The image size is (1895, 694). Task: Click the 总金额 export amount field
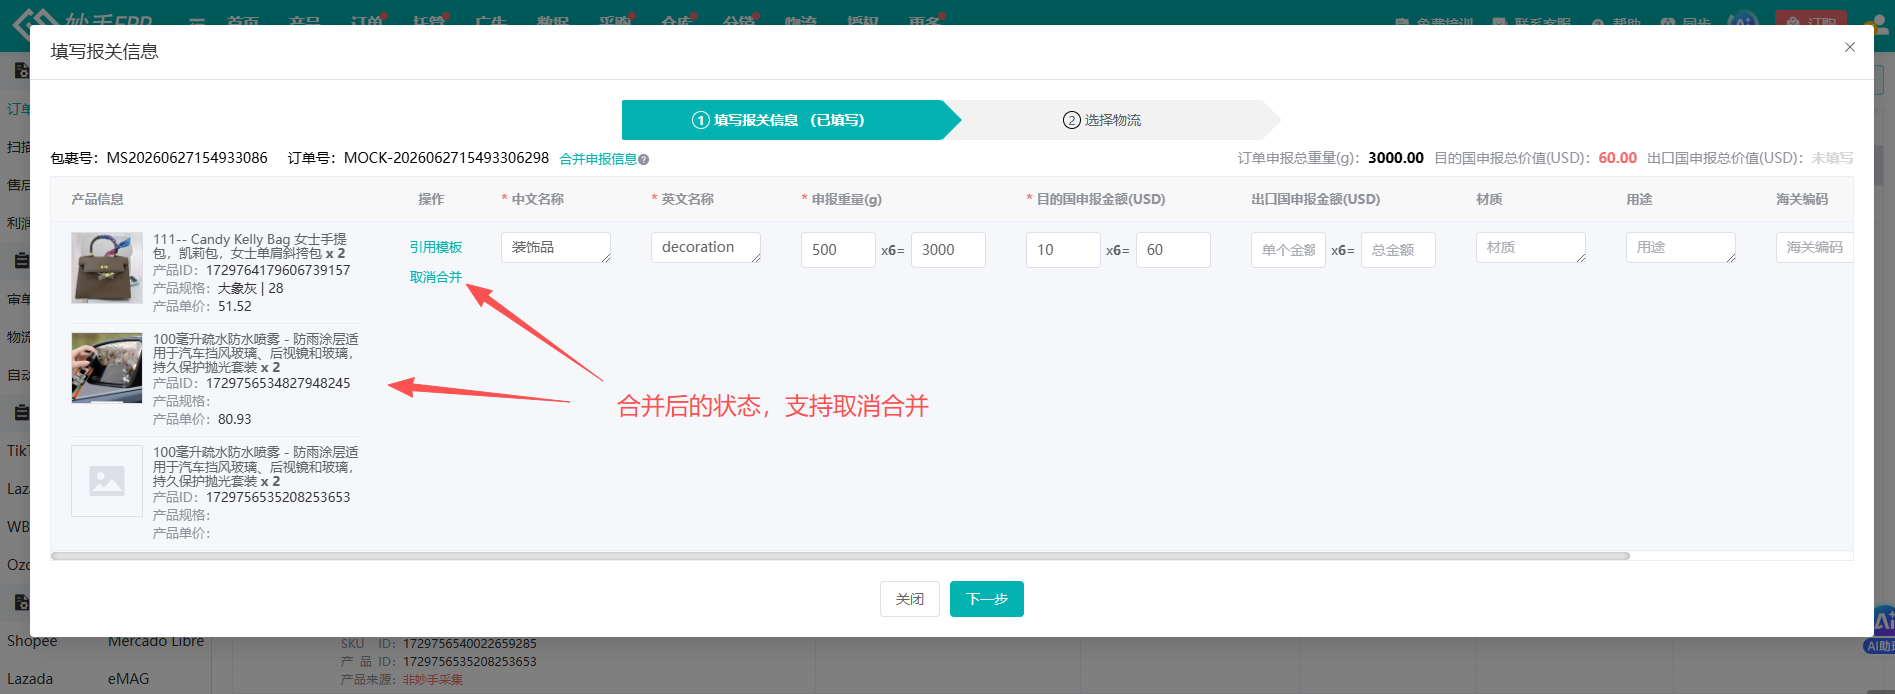[1398, 250]
